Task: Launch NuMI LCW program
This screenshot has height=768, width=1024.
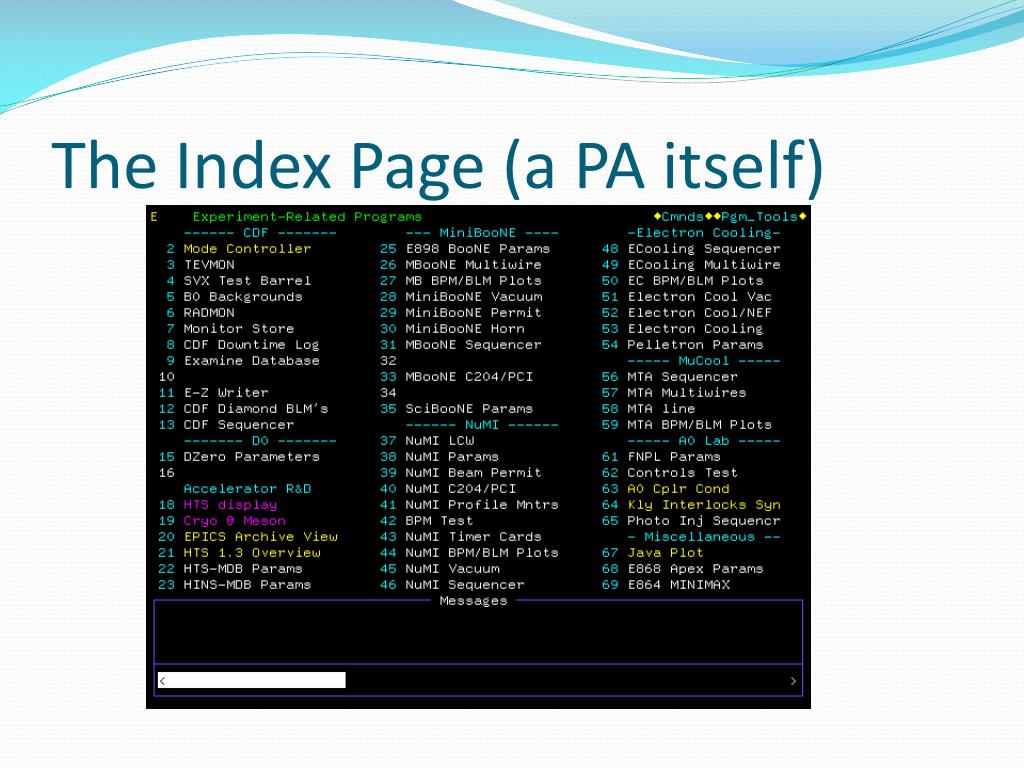Action: click(x=440, y=440)
